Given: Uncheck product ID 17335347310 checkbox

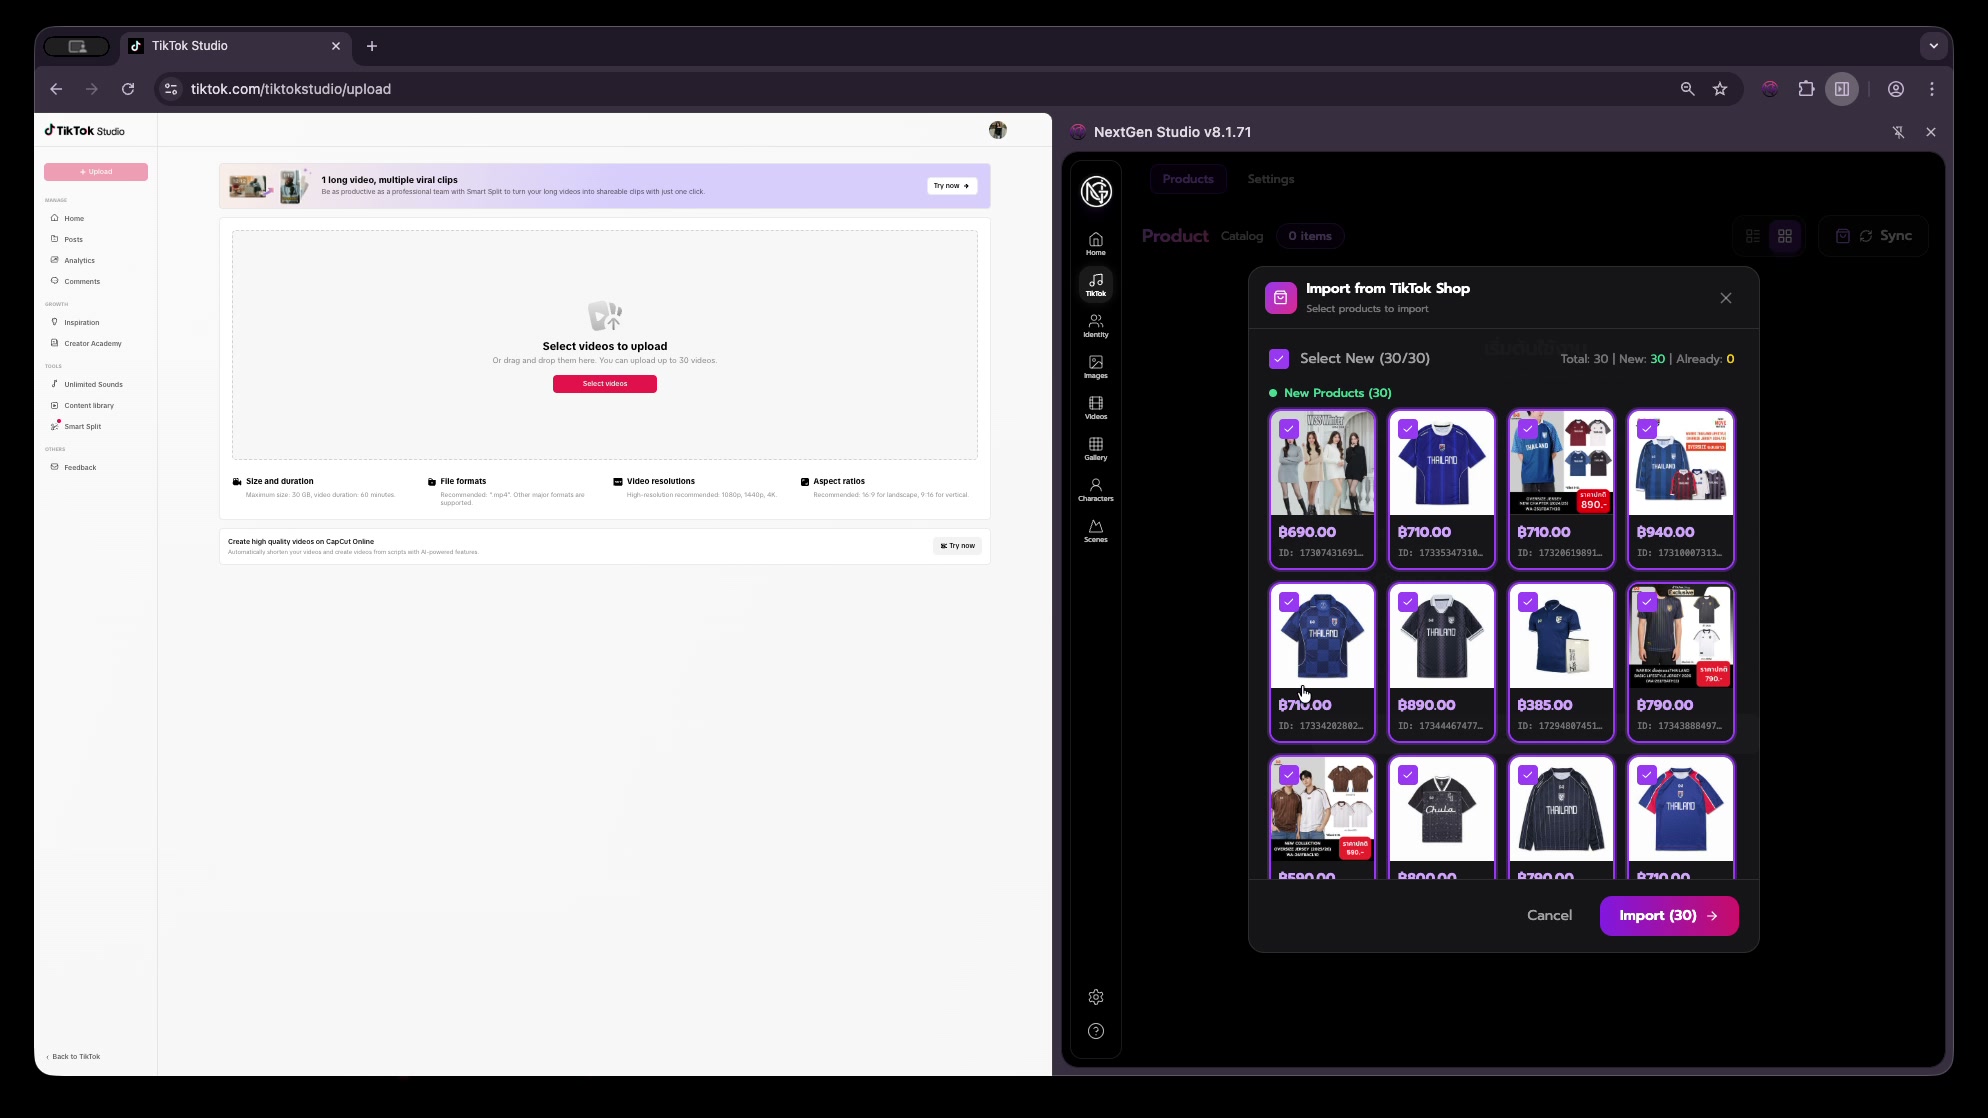Looking at the screenshot, I should pyautogui.click(x=1408, y=429).
